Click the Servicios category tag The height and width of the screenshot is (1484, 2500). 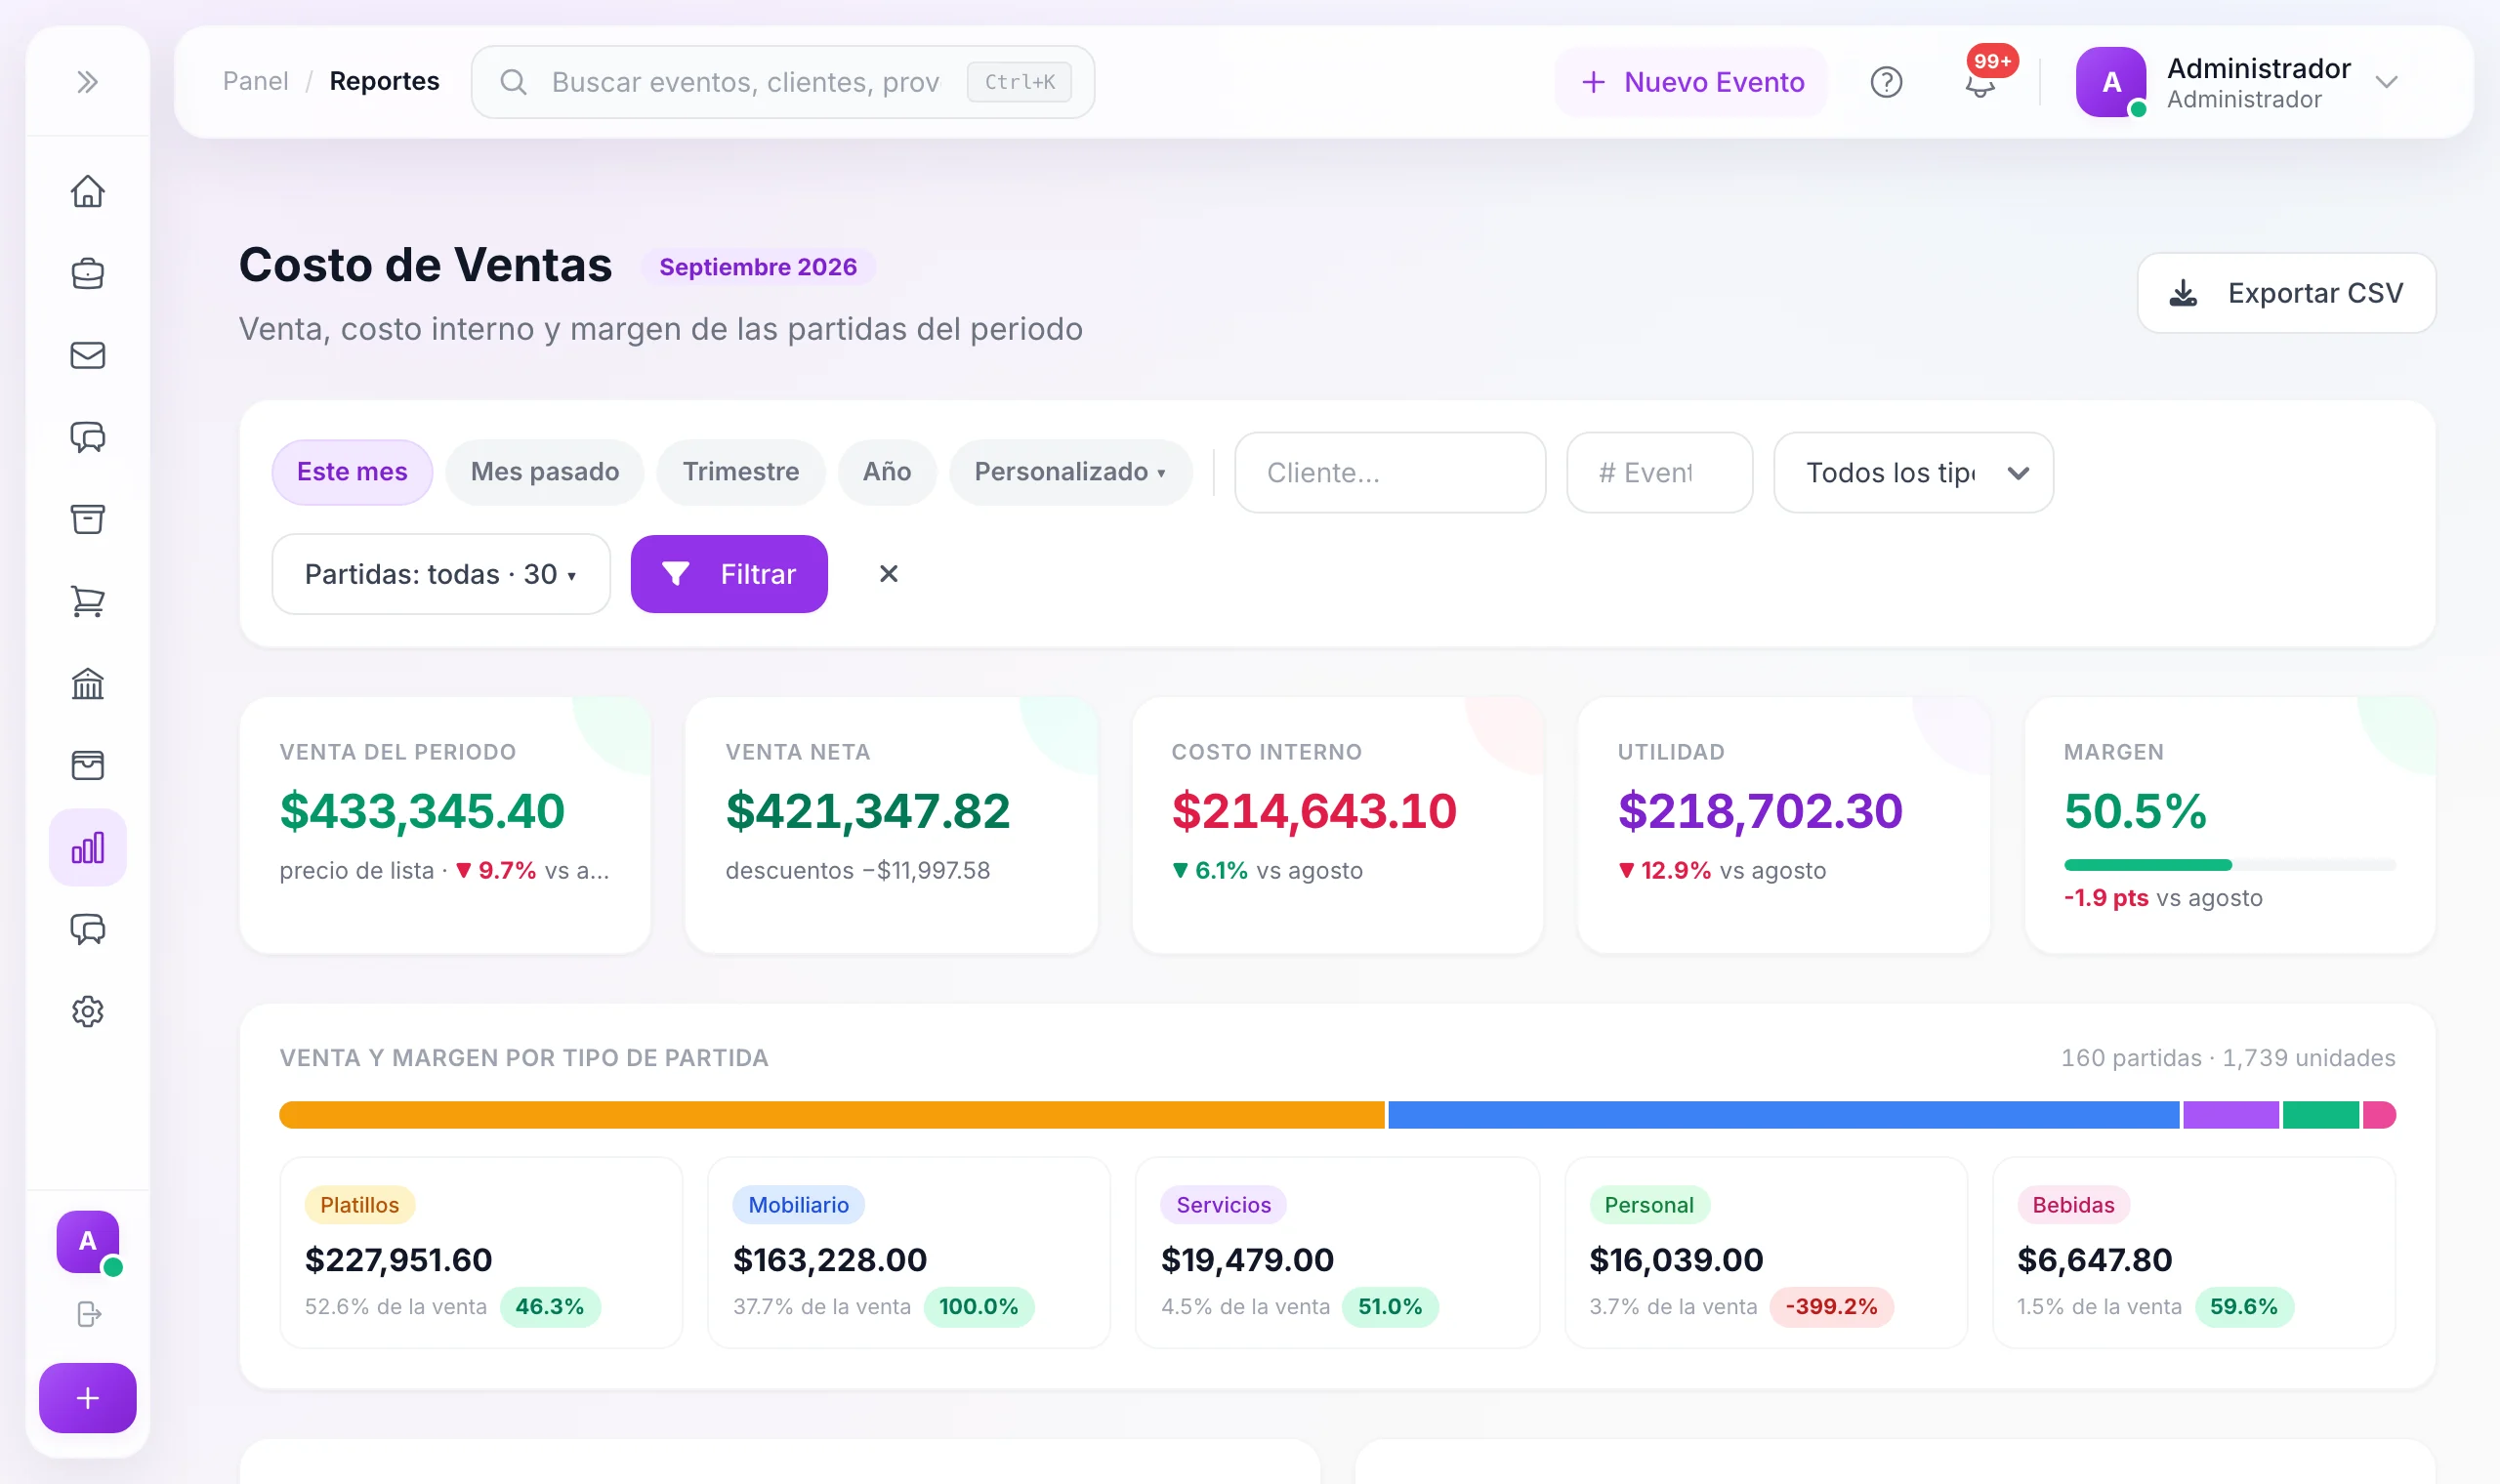(x=1223, y=1205)
